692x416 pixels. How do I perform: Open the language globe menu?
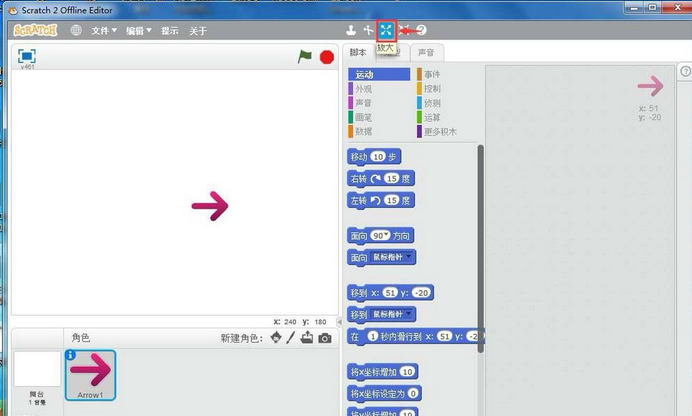(x=77, y=30)
